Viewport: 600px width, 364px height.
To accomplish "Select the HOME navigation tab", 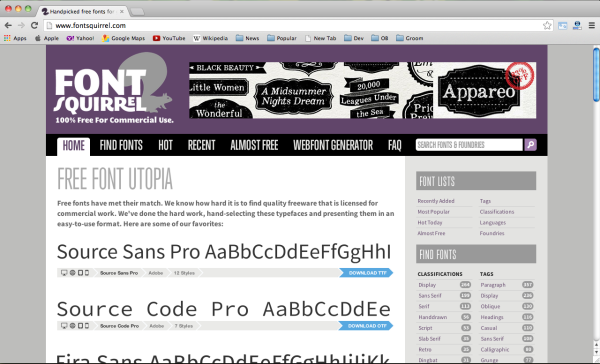I will click(73, 146).
